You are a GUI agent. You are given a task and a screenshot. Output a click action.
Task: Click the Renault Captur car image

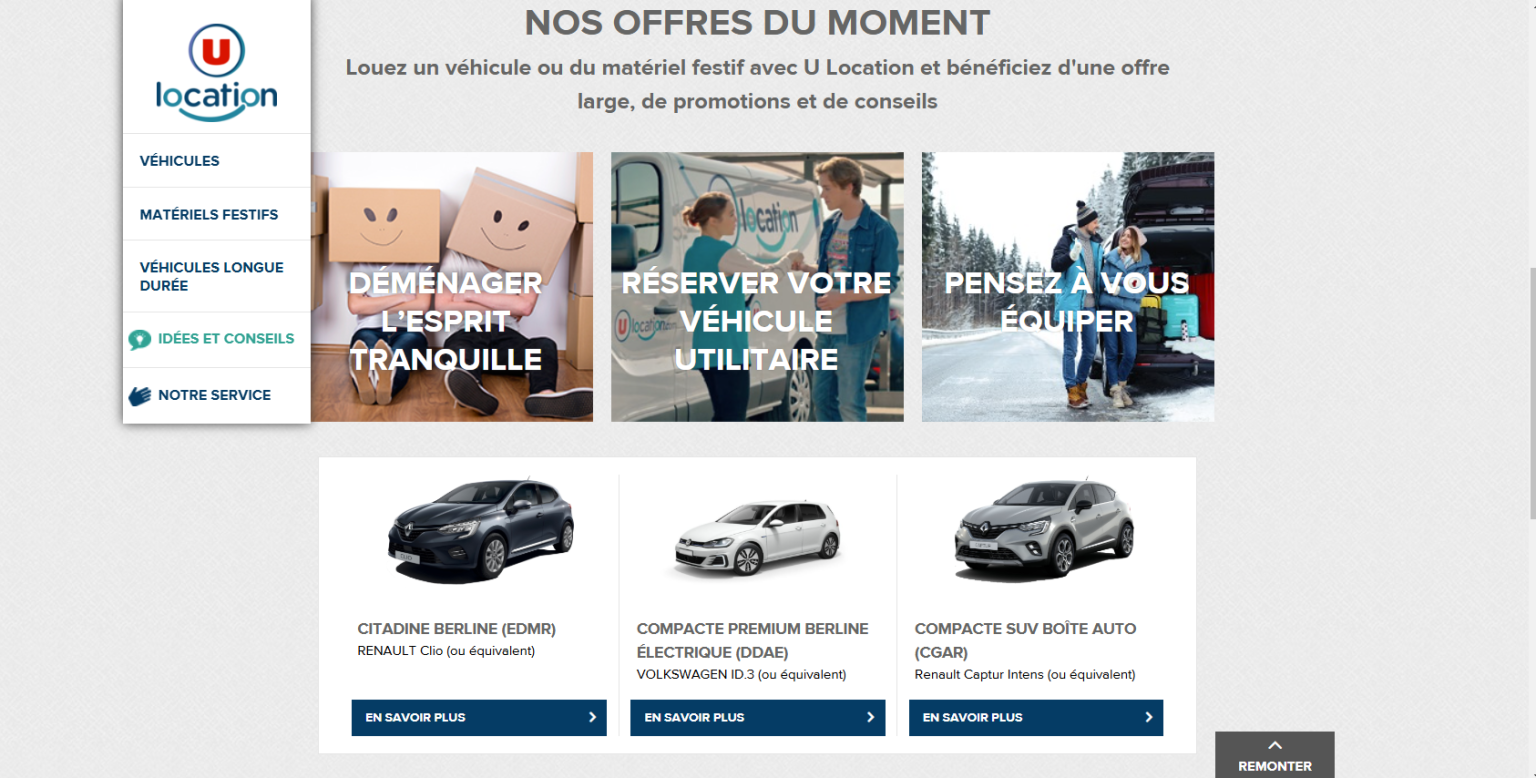click(x=1045, y=530)
